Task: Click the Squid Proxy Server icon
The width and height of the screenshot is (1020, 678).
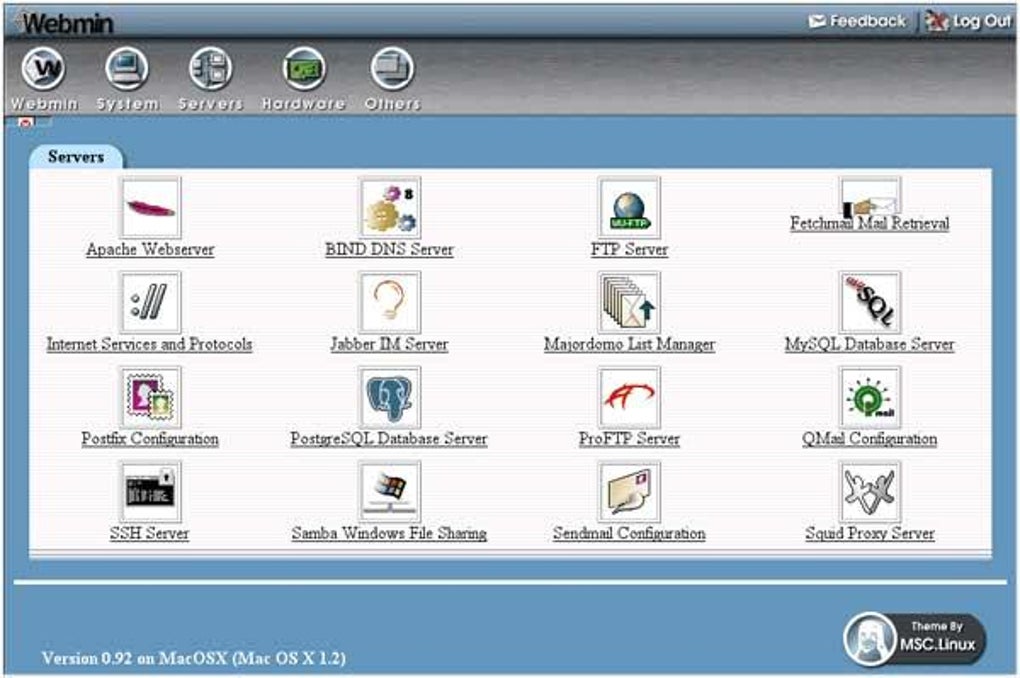Action: pos(870,492)
